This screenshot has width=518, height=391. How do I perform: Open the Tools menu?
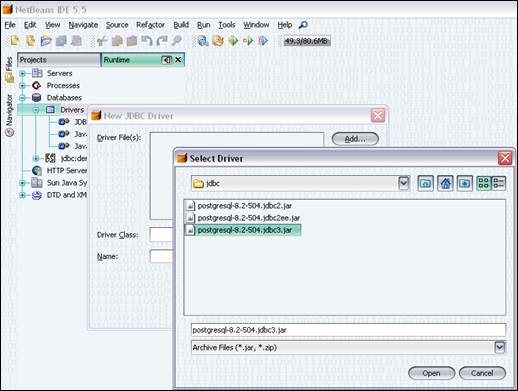click(x=227, y=25)
